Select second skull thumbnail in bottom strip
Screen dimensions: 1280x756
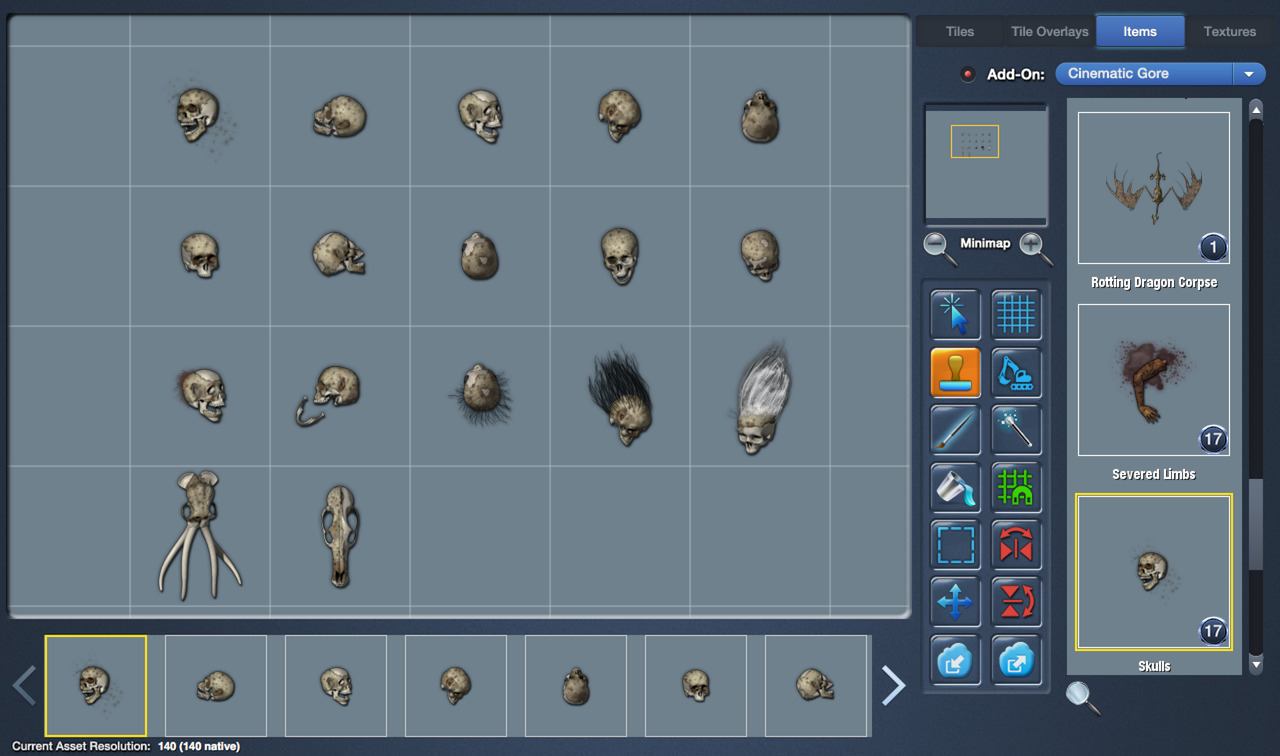click(216, 686)
